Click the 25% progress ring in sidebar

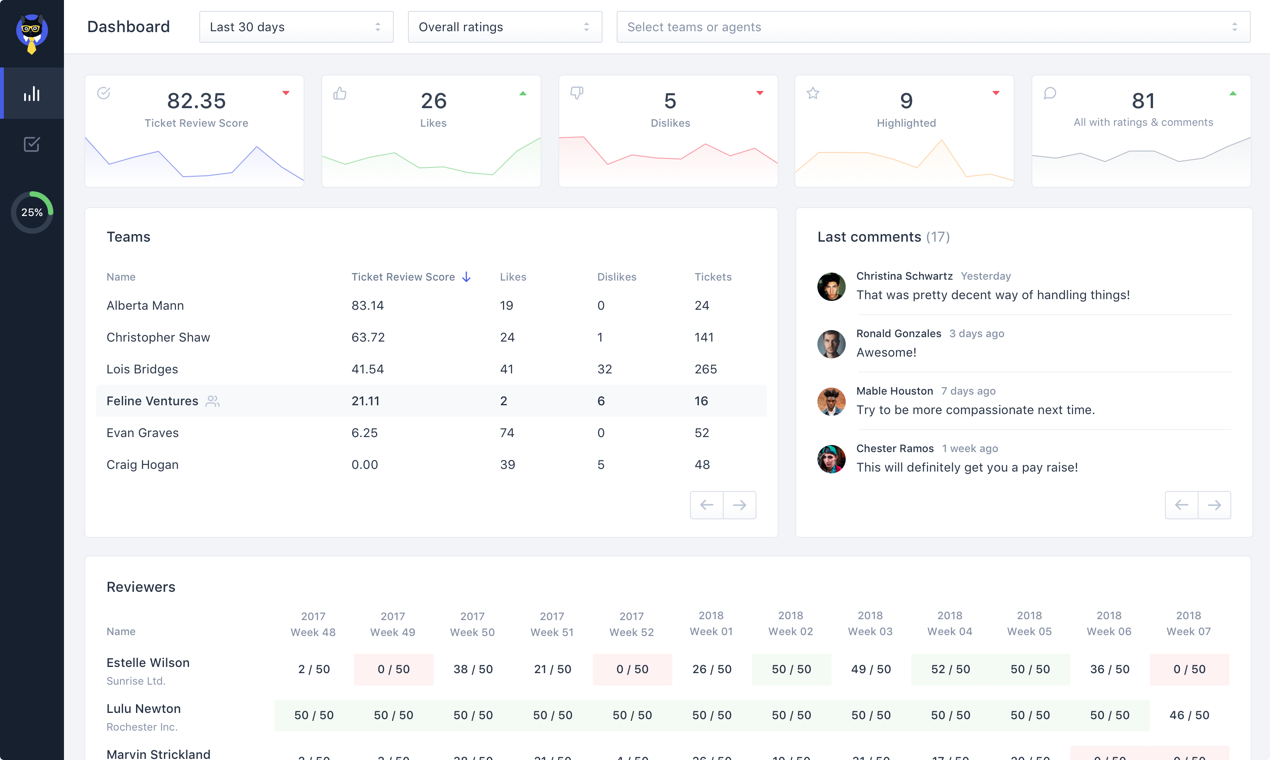[31, 212]
